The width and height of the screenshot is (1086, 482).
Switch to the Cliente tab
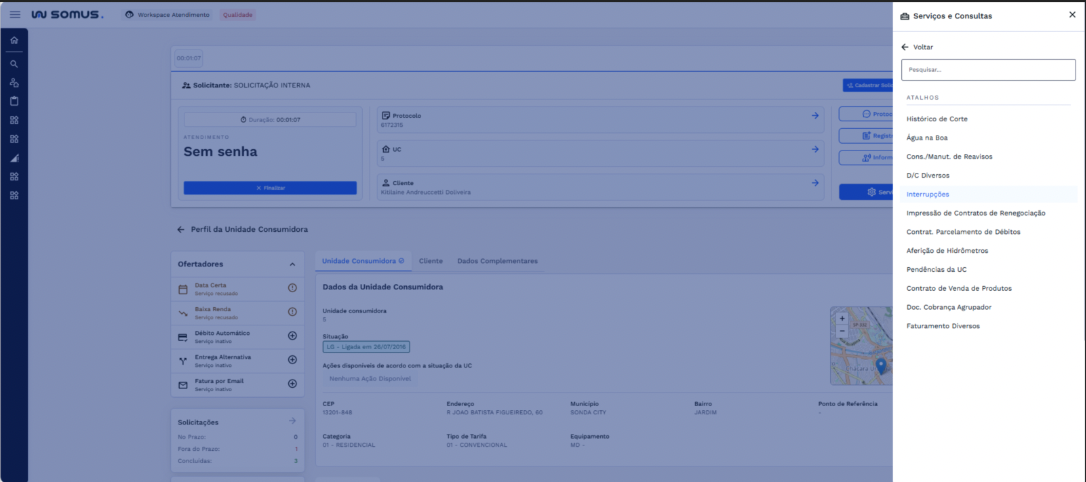point(430,261)
